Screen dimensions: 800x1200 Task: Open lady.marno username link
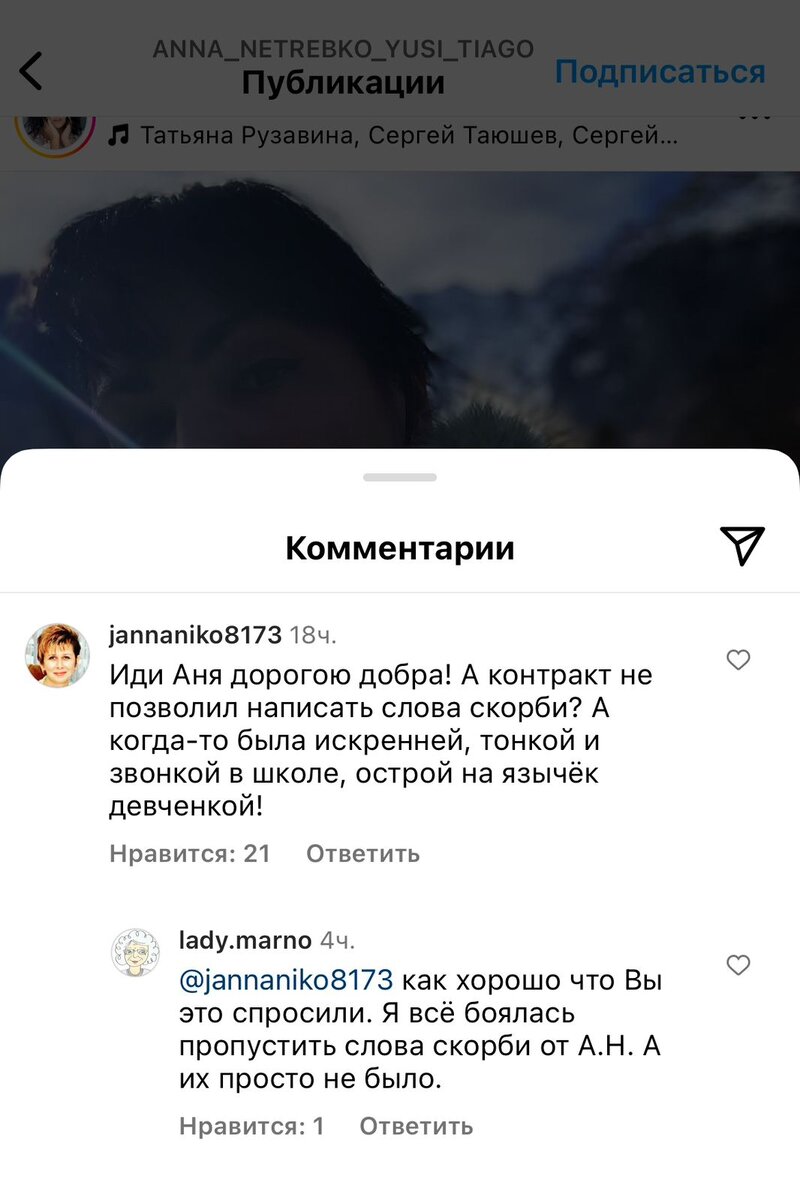click(245, 940)
